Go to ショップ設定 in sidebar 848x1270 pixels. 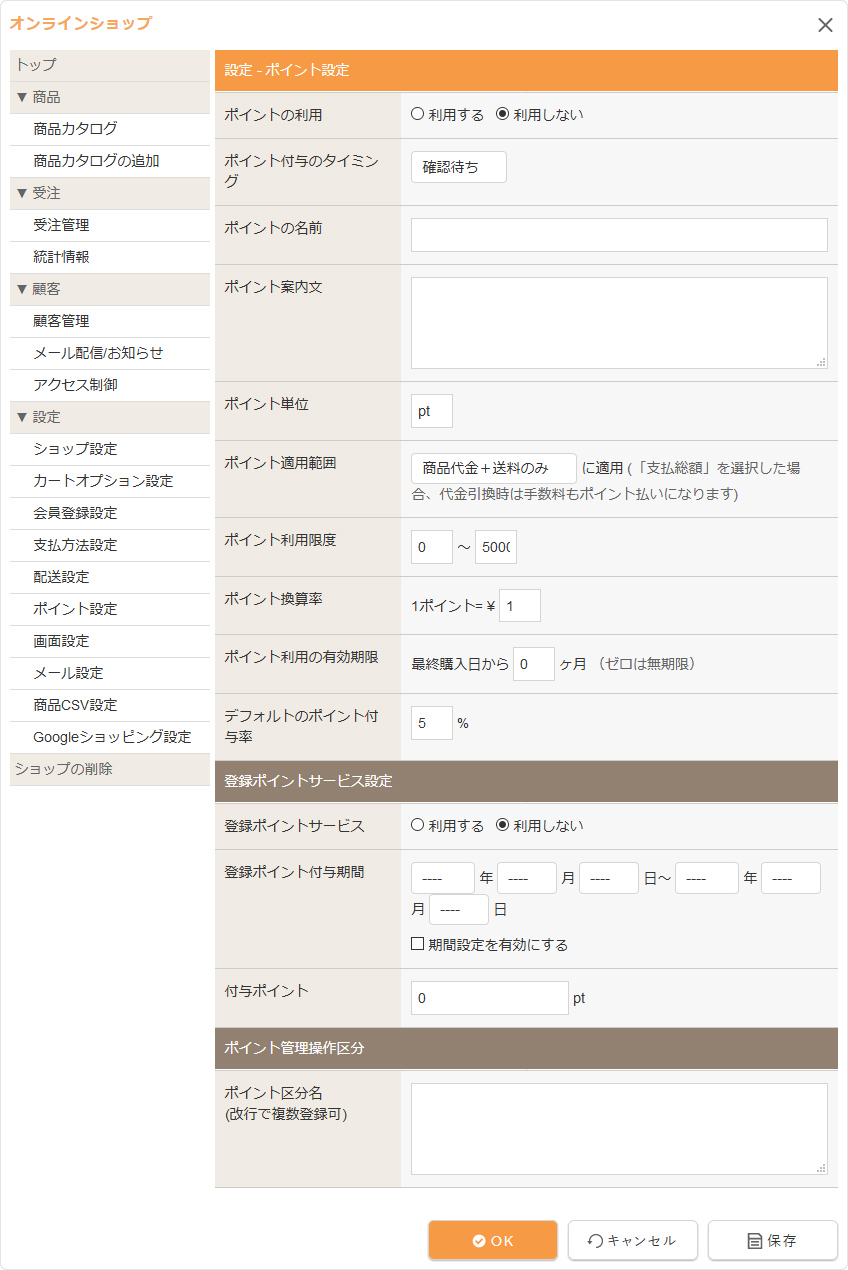[75, 449]
